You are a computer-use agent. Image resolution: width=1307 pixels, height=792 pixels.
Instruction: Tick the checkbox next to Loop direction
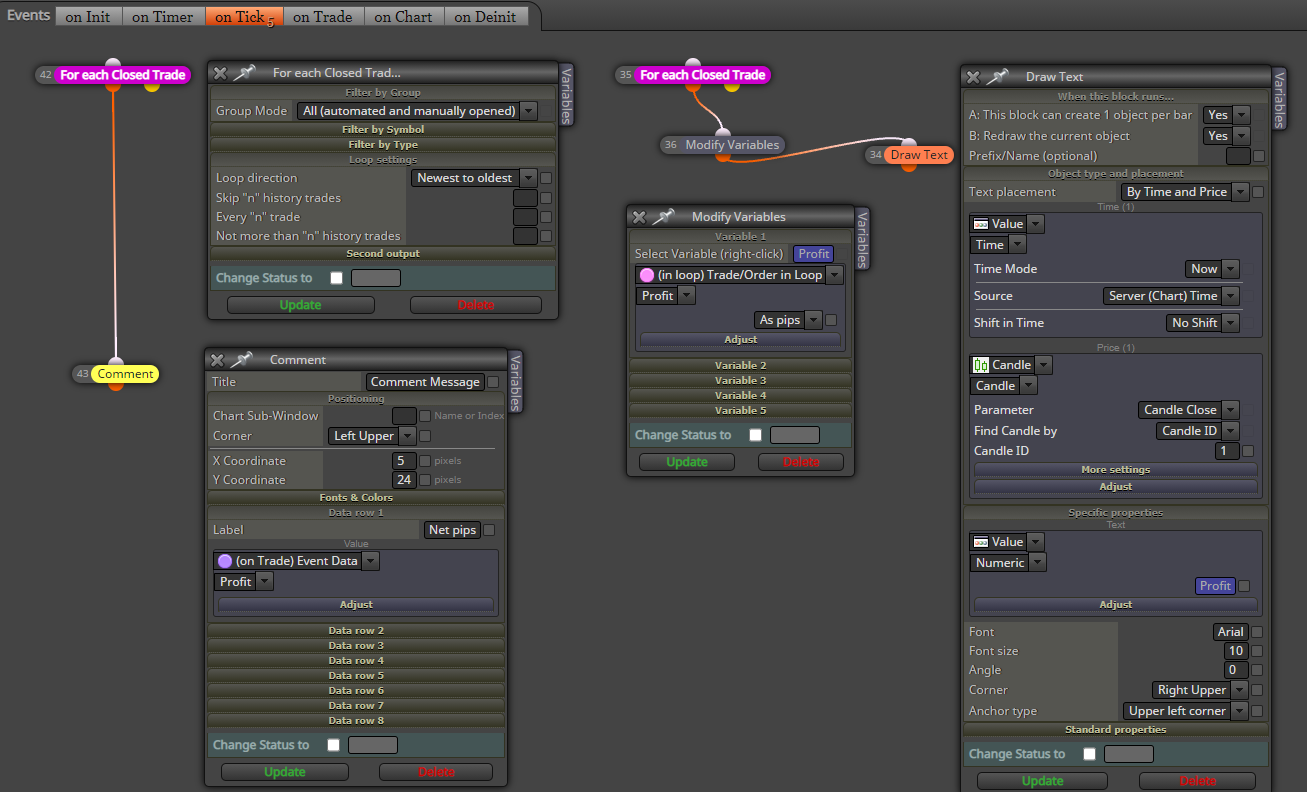click(x=546, y=178)
